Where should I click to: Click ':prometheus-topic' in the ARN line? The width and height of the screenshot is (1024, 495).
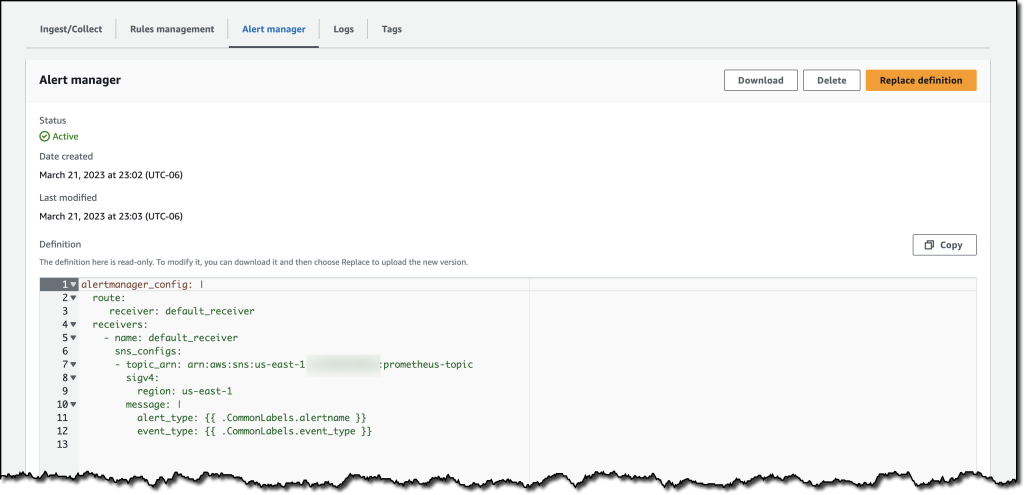coord(426,364)
